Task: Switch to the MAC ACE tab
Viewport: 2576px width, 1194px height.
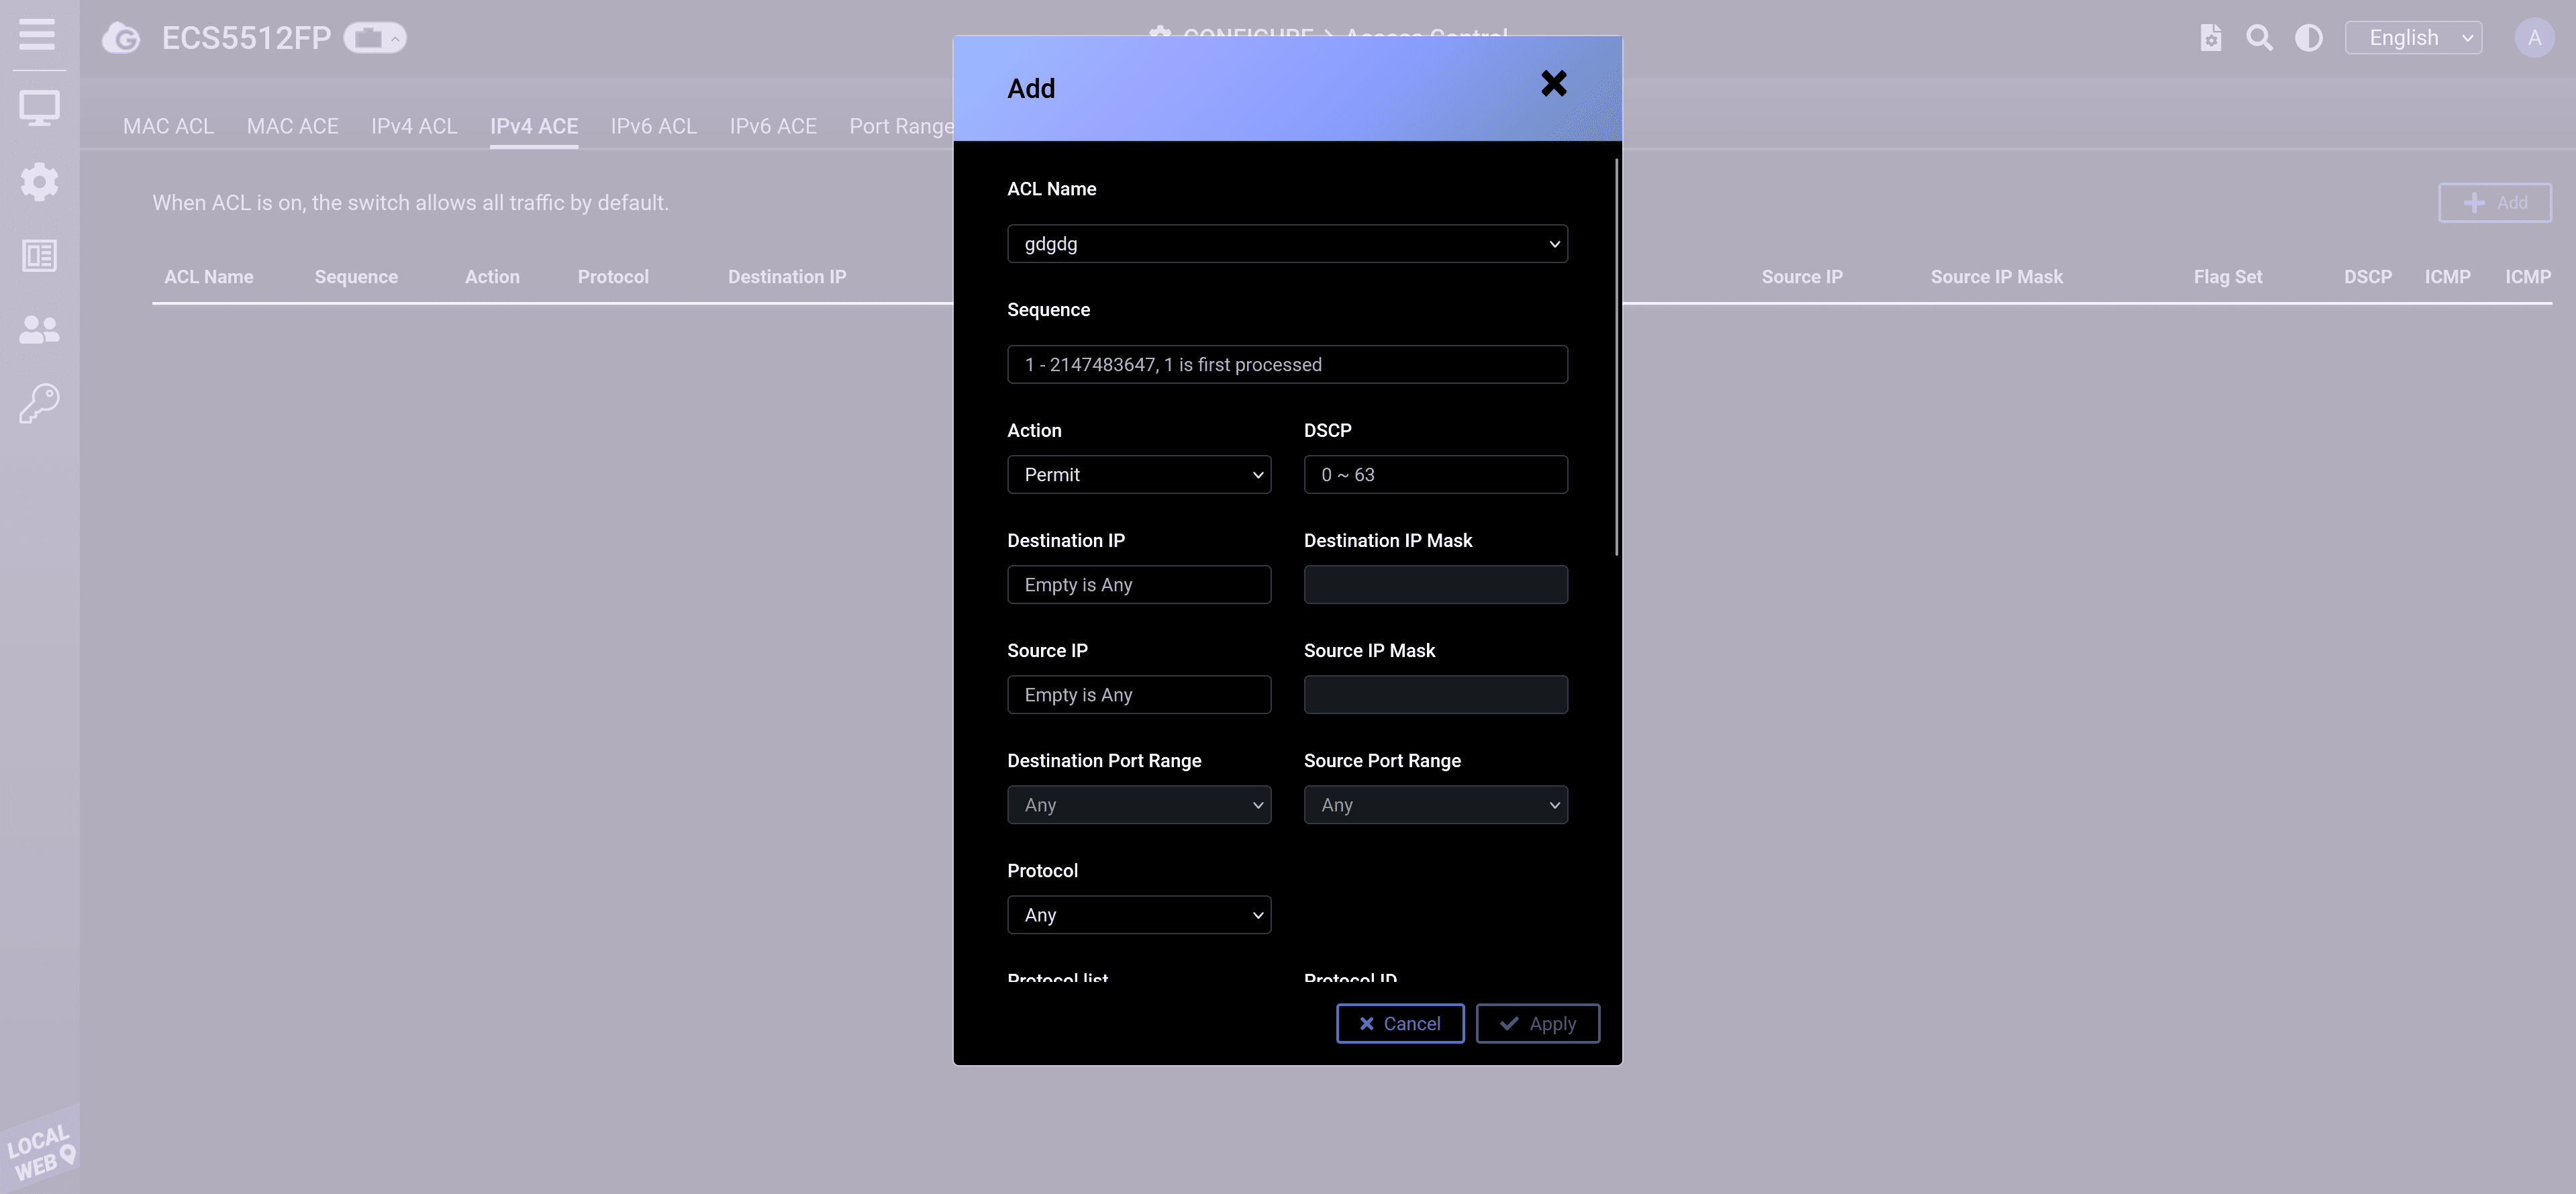Action: [x=292, y=127]
